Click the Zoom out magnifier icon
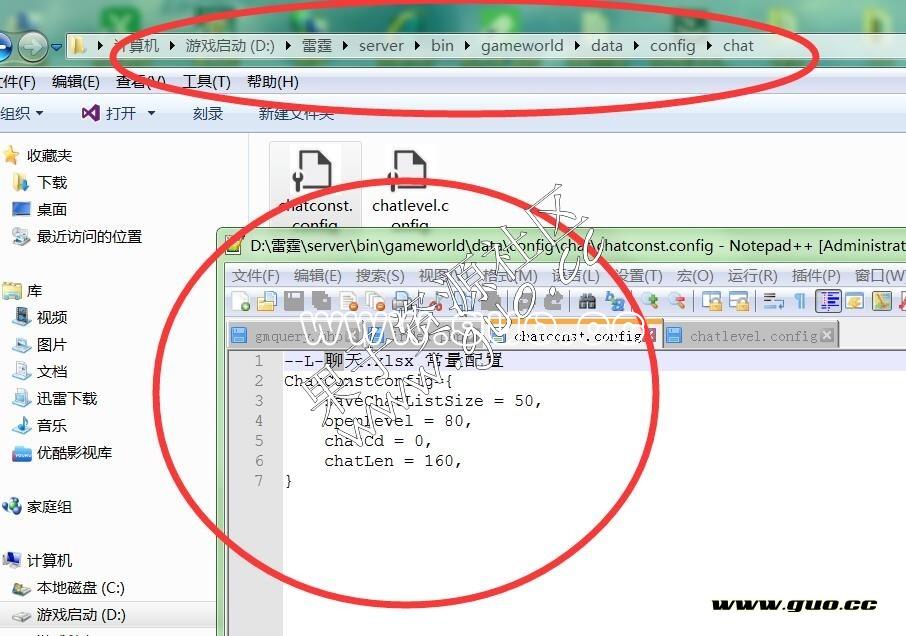This screenshot has width=906, height=636. click(677, 301)
